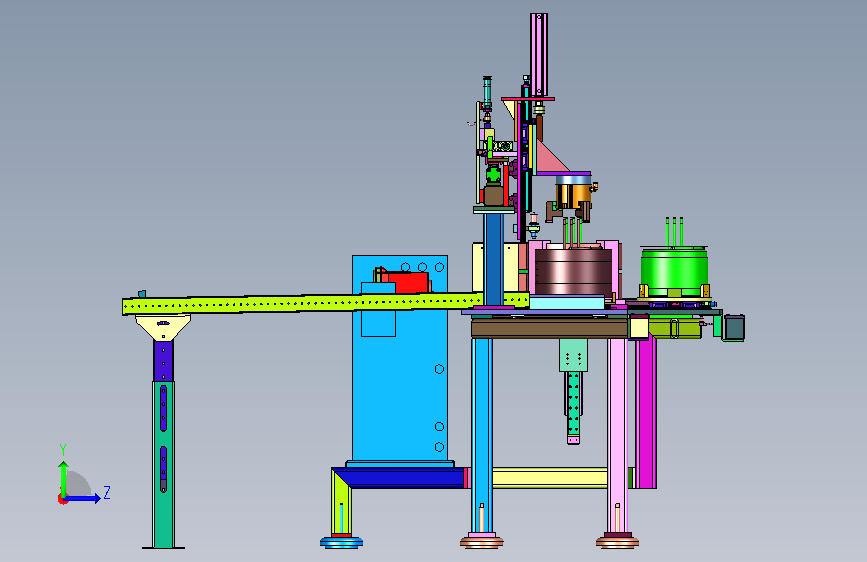This screenshot has height=562, width=867.
Task: Select the red block on the blue cabinet
Action: click(408, 282)
